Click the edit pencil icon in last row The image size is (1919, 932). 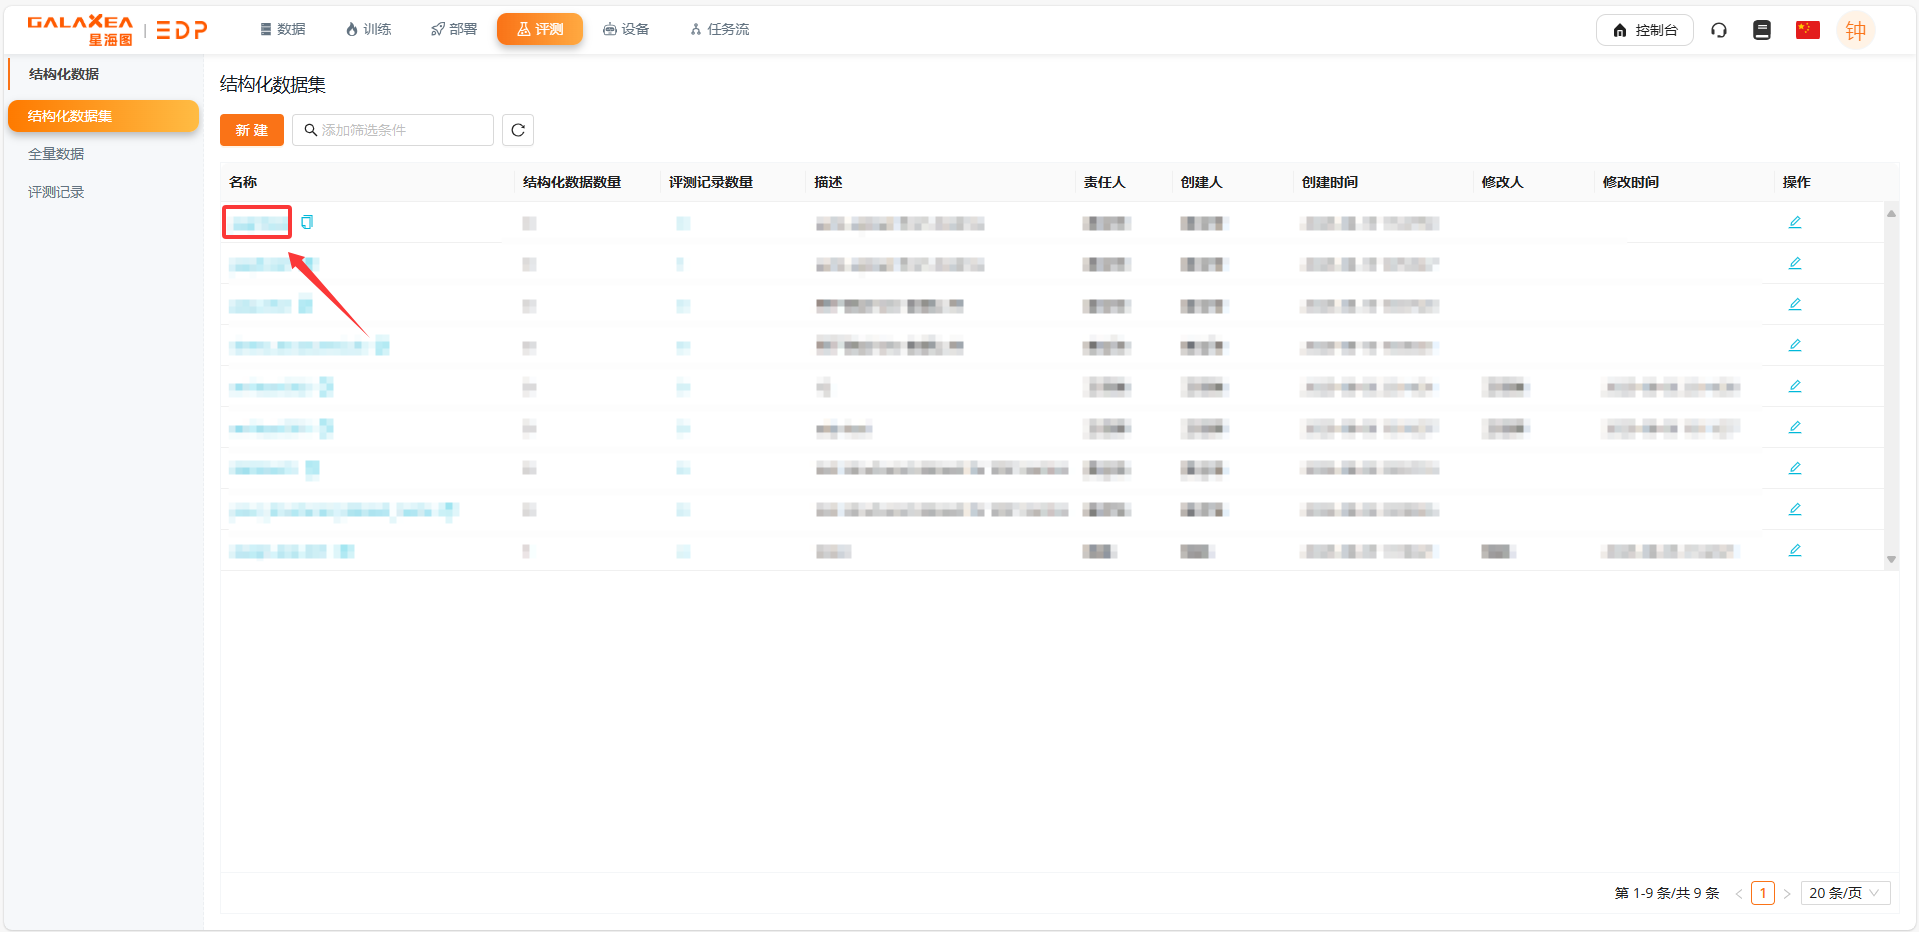[1794, 550]
